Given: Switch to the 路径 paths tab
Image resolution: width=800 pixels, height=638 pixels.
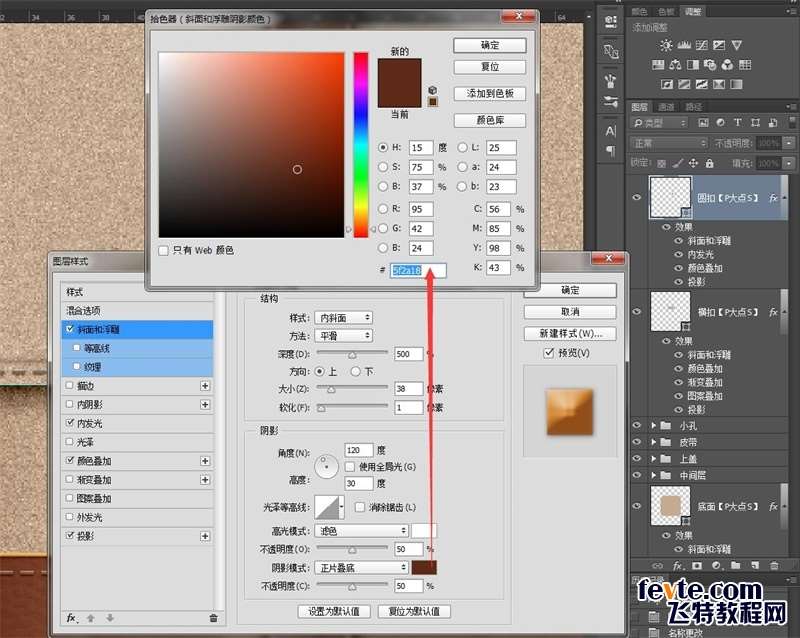Looking at the screenshot, I should [x=693, y=107].
